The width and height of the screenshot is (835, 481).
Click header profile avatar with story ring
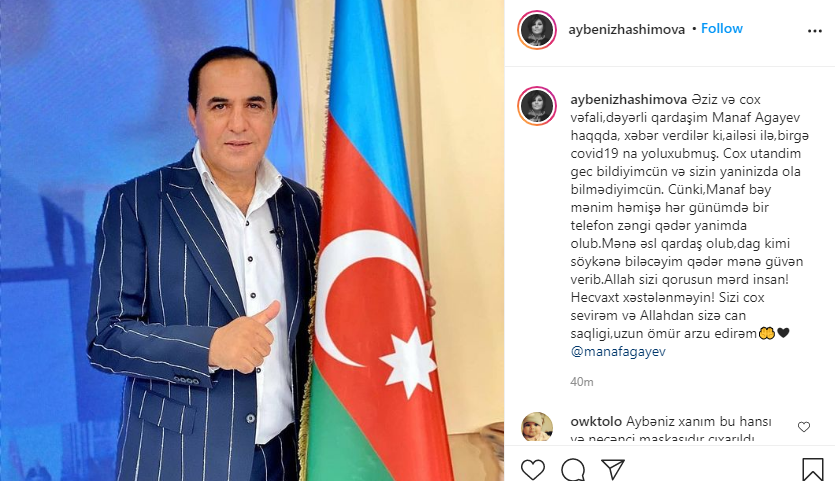[537, 30]
